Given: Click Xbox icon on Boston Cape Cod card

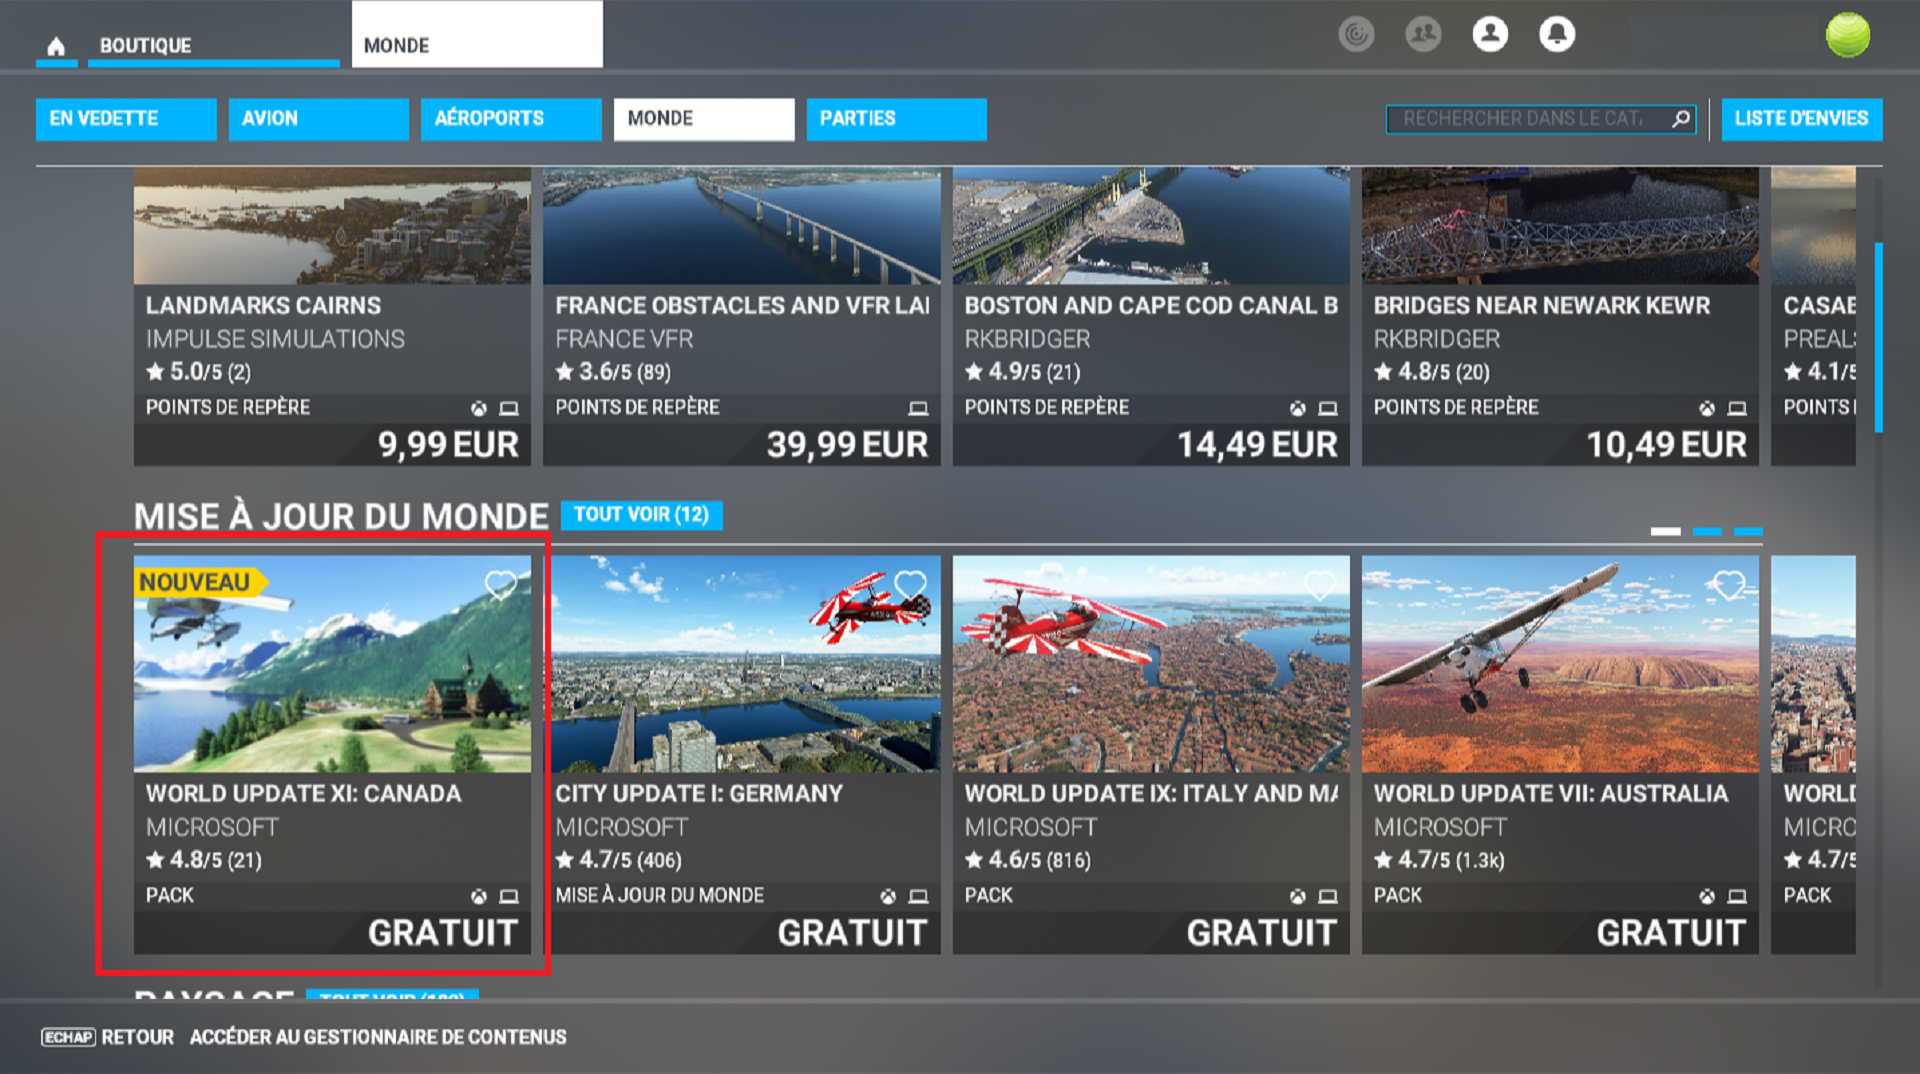Looking at the screenshot, I should (1297, 408).
